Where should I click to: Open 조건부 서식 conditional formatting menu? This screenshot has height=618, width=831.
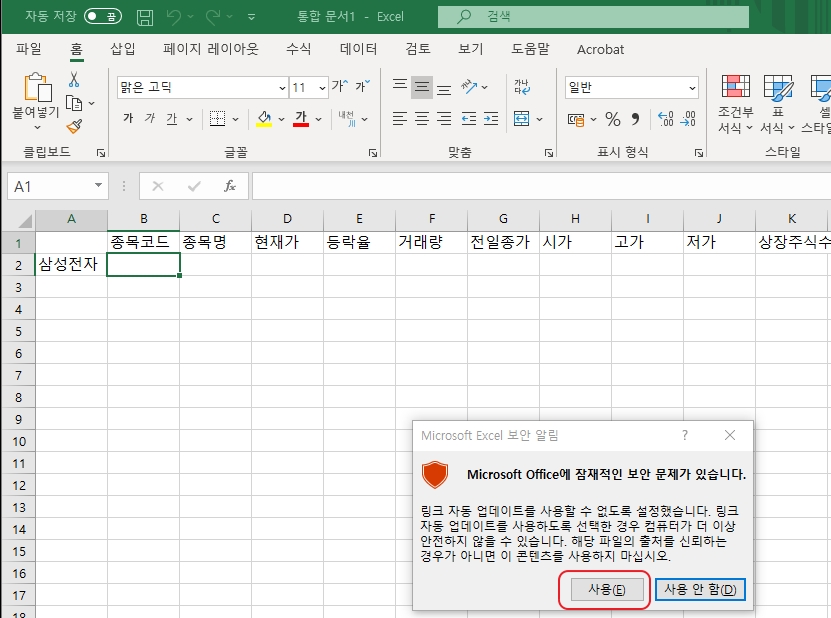click(x=736, y=104)
